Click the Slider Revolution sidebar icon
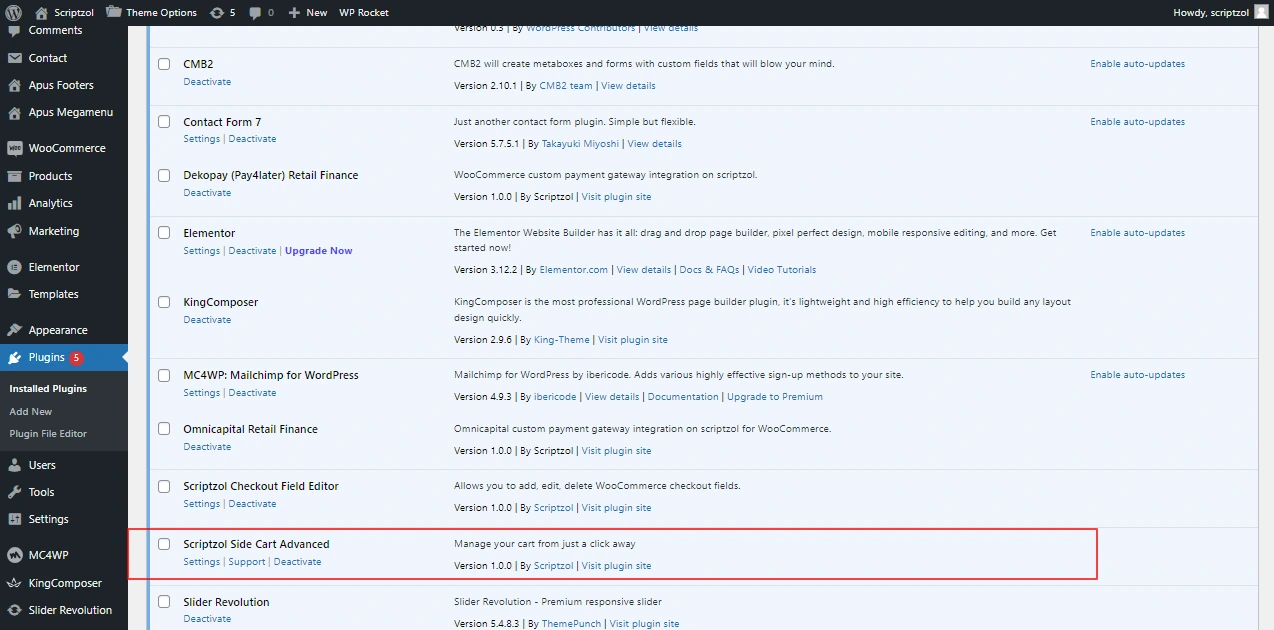This screenshot has width=1274, height=630. click(14, 610)
